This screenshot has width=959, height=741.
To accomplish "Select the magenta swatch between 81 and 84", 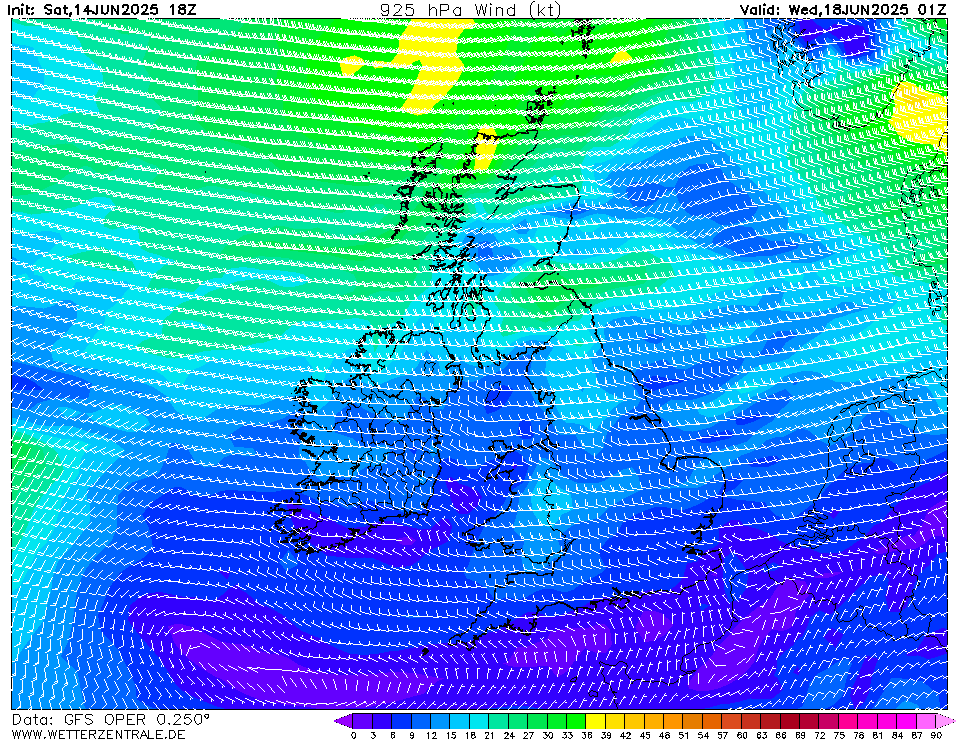I will click(887, 720).
